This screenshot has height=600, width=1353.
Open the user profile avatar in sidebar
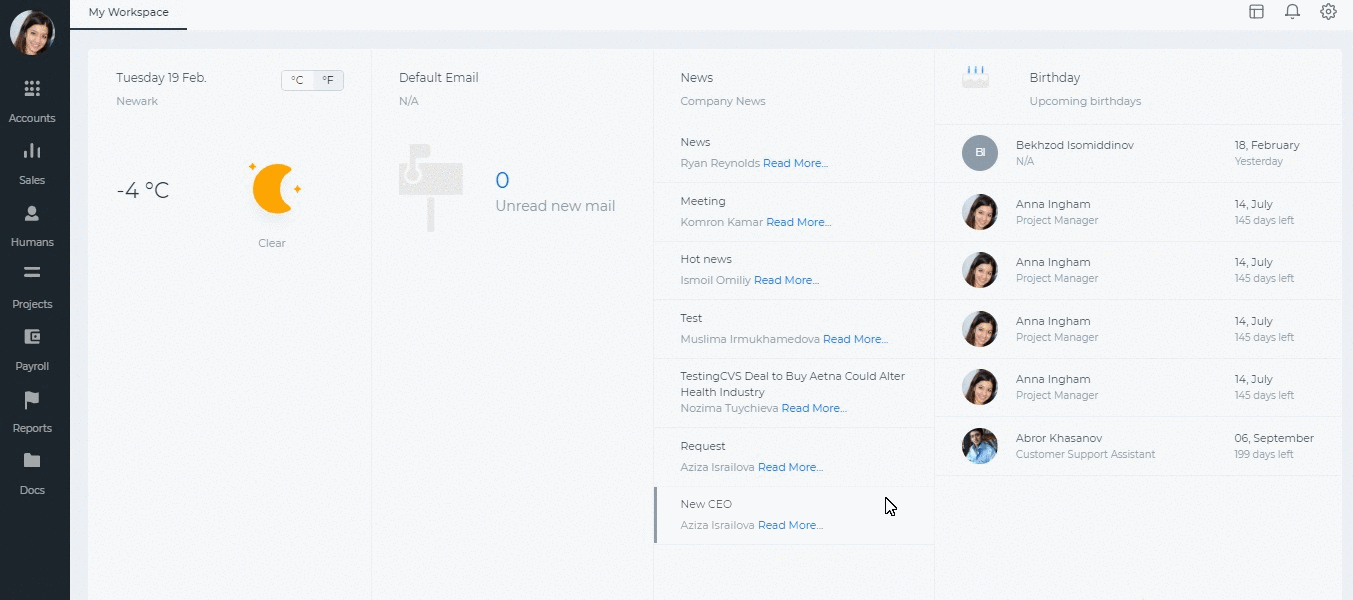32,33
